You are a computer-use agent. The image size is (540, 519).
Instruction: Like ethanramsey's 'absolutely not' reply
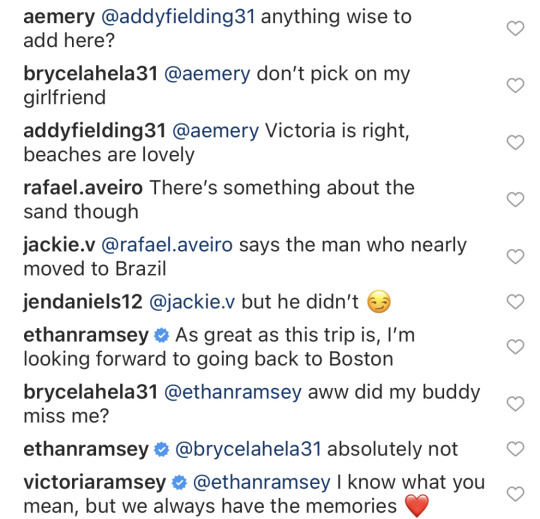[x=515, y=449]
